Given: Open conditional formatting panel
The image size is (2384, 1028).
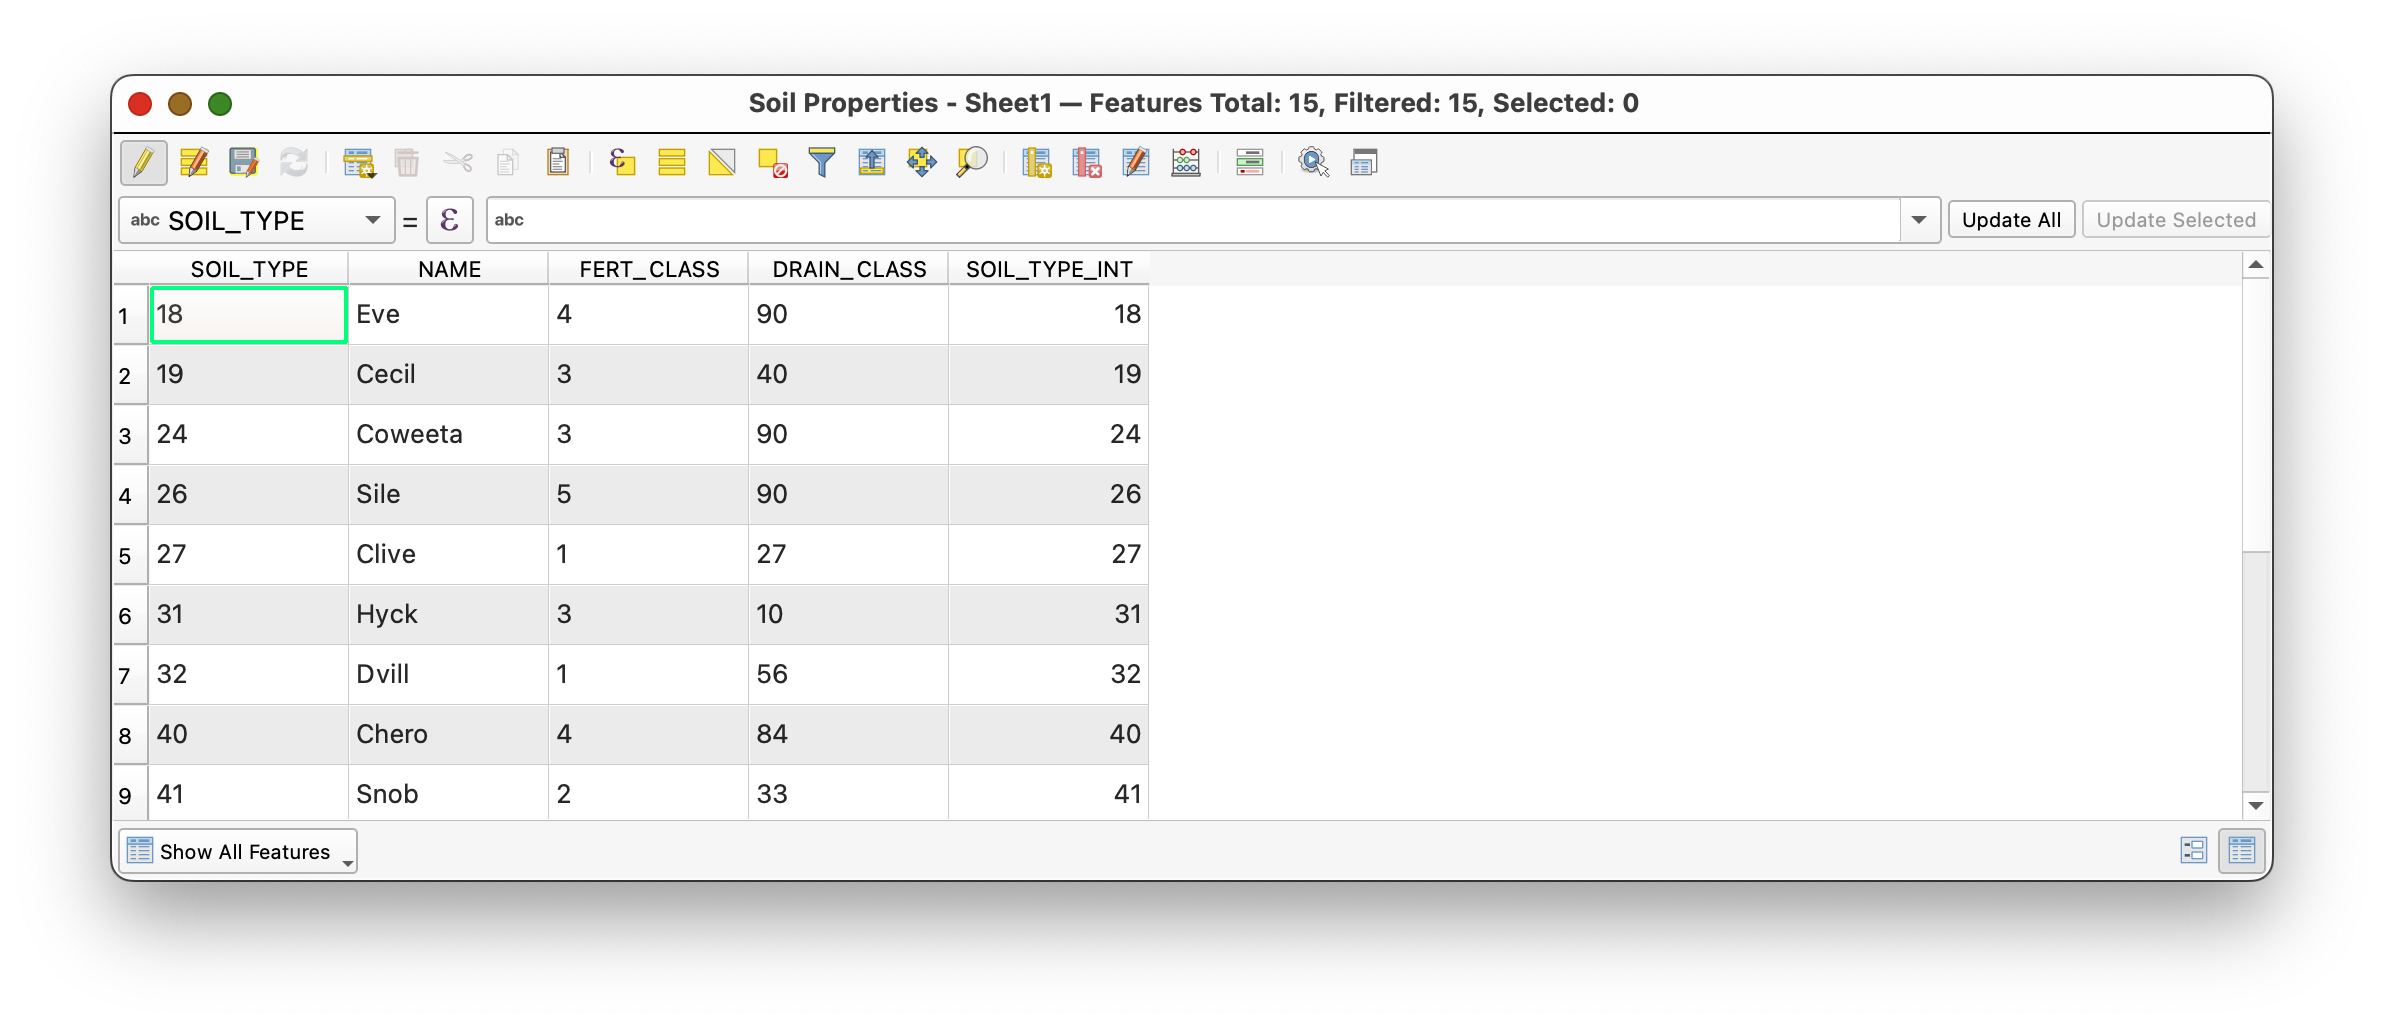Looking at the screenshot, I should coord(1250,162).
